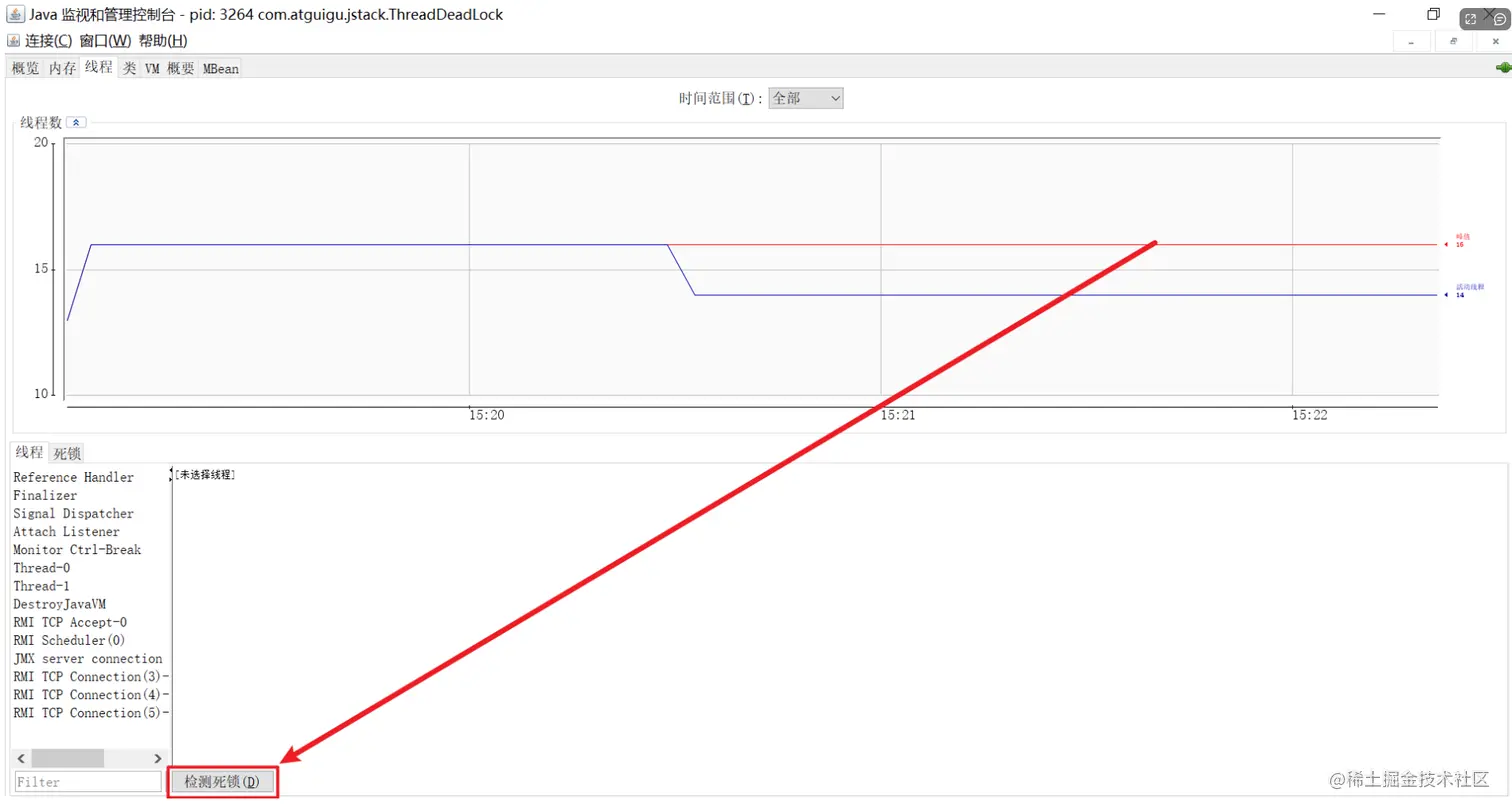Close the inner window with its x button
The image size is (1512, 812).
[x=1494, y=42]
